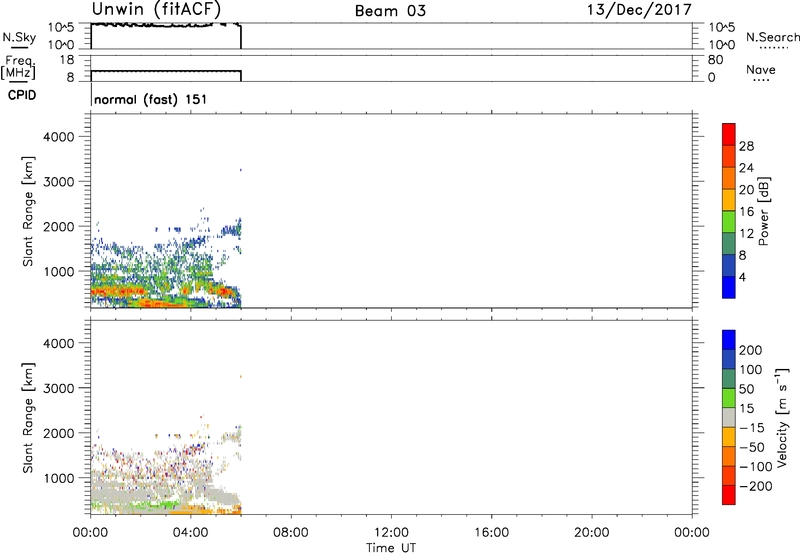Click the '3000' tick of the velocity panel
The height and width of the screenshot is (554, 800).
(x=59, y=389)
